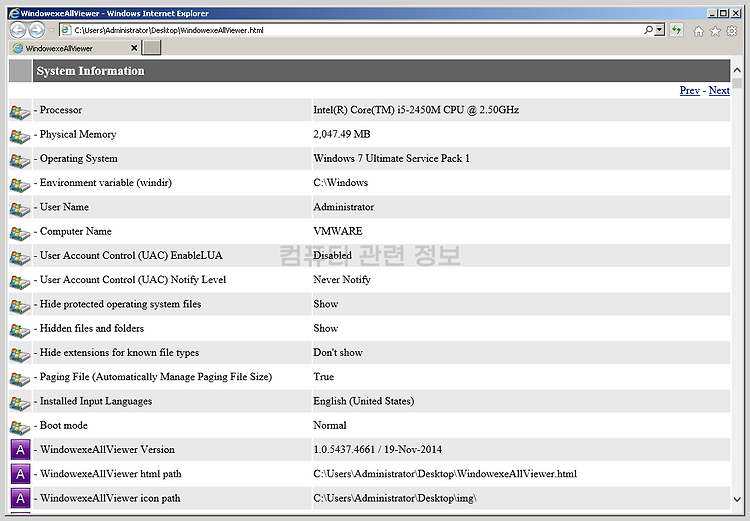Select the True paging file value
The image size is (750, 521).
[x=323, y=377]
